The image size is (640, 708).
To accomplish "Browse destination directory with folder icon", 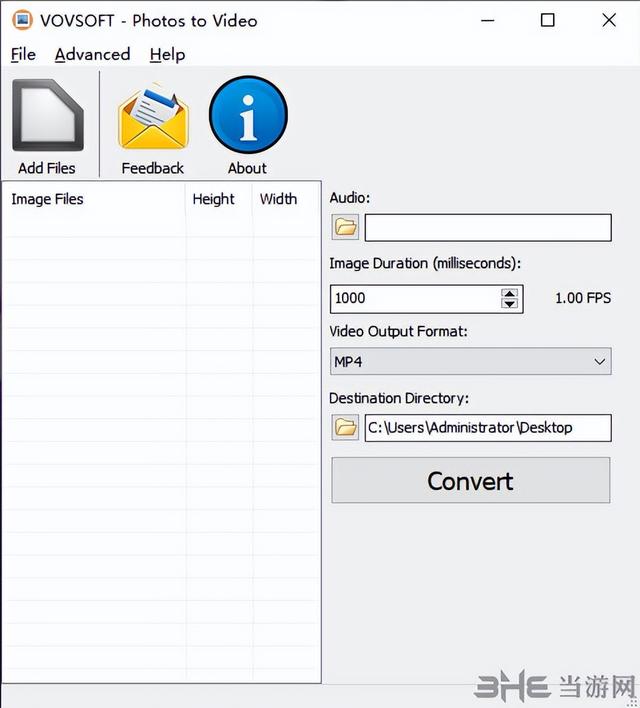I will (x=346, y=427).
